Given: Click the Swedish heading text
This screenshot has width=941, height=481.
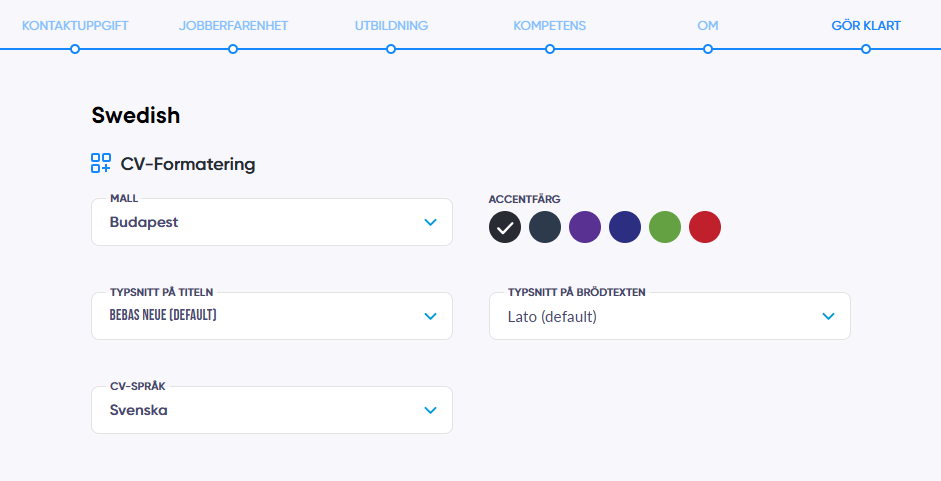Looking at the screenshot, I should pyautogui.click(x=136, y=115).
